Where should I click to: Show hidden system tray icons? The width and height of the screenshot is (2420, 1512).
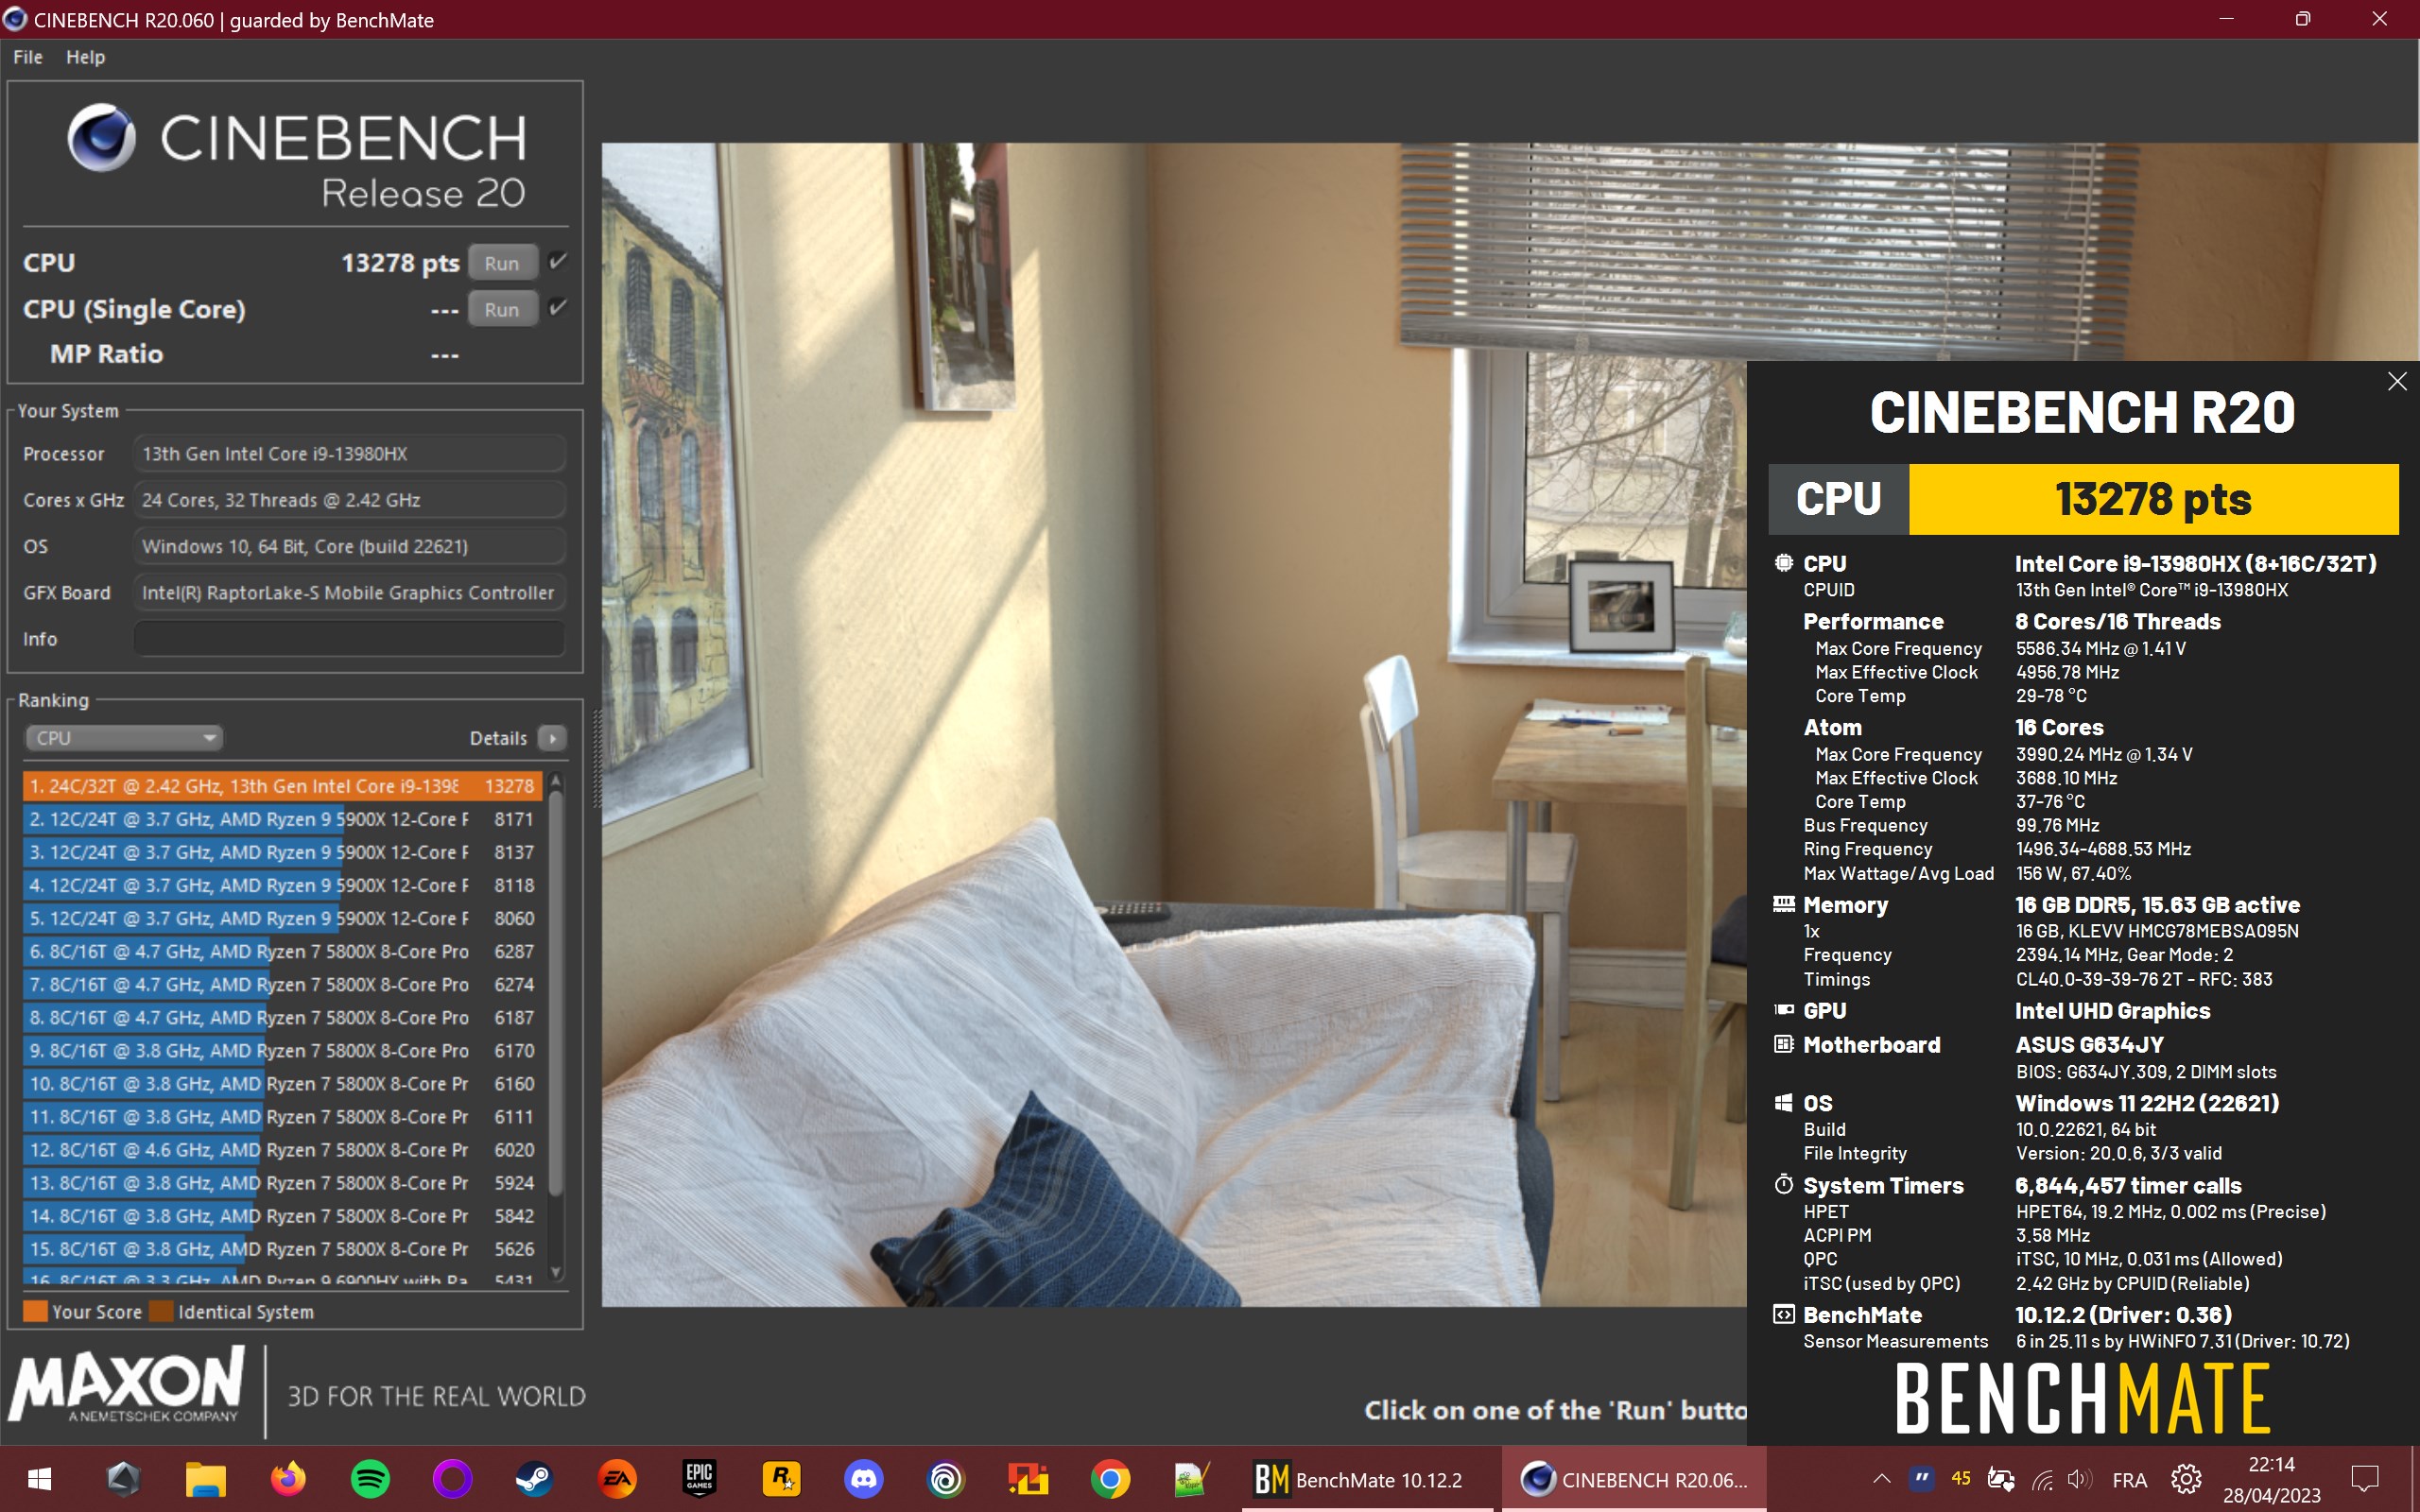coord(1881,1479)
